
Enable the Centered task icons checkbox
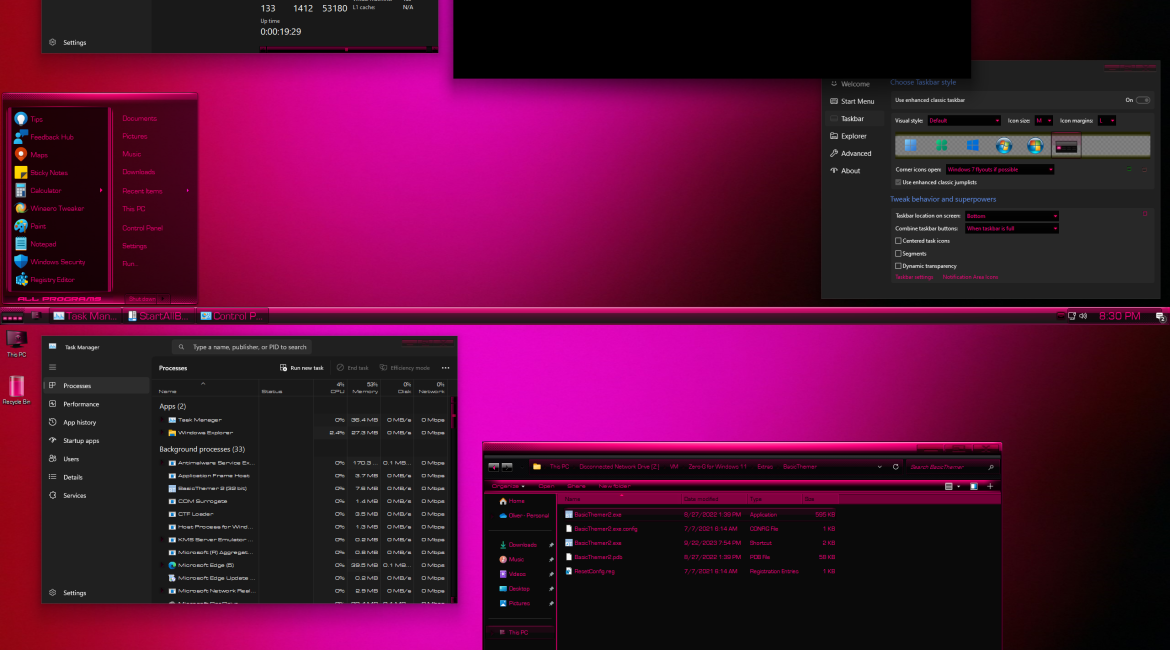(x=898, y=241)
